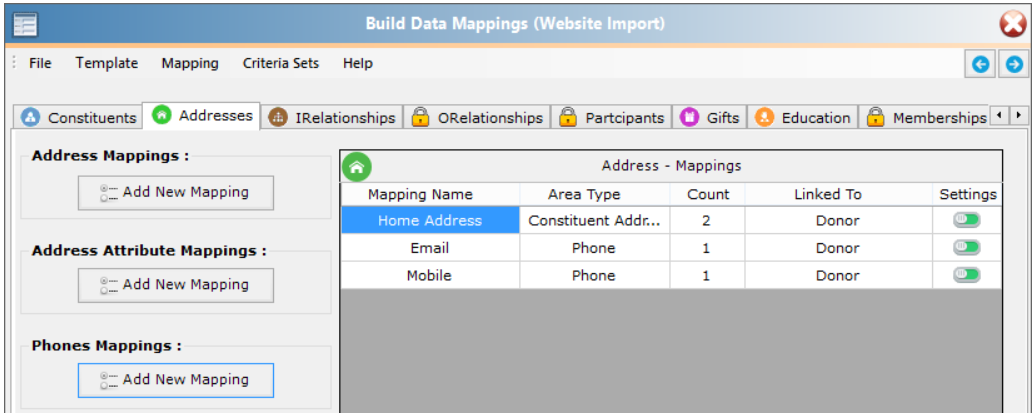Open the Criteria Sets menu
Screen dimensions: 1035x413
point(281,63)
